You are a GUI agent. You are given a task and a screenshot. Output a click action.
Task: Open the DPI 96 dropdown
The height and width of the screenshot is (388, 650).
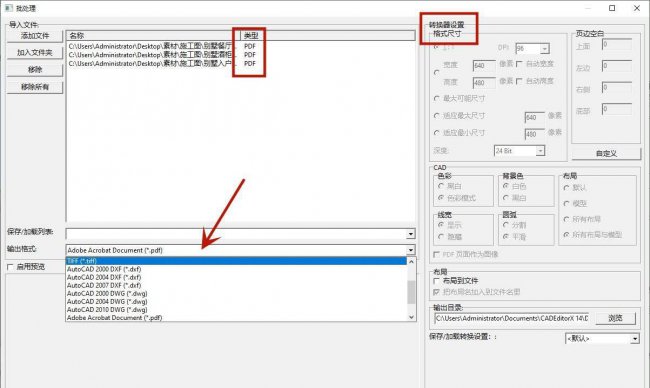click(x=545, y=49)
